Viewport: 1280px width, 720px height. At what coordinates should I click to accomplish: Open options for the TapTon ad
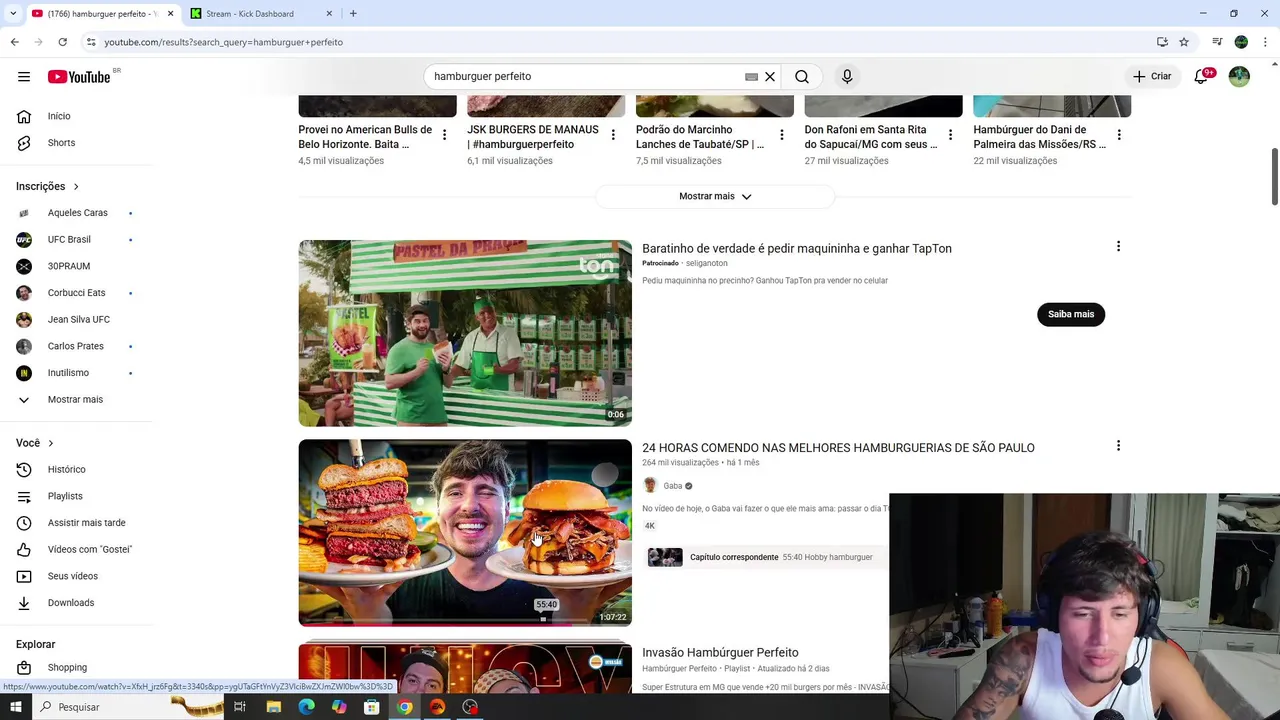(1118, 246)
